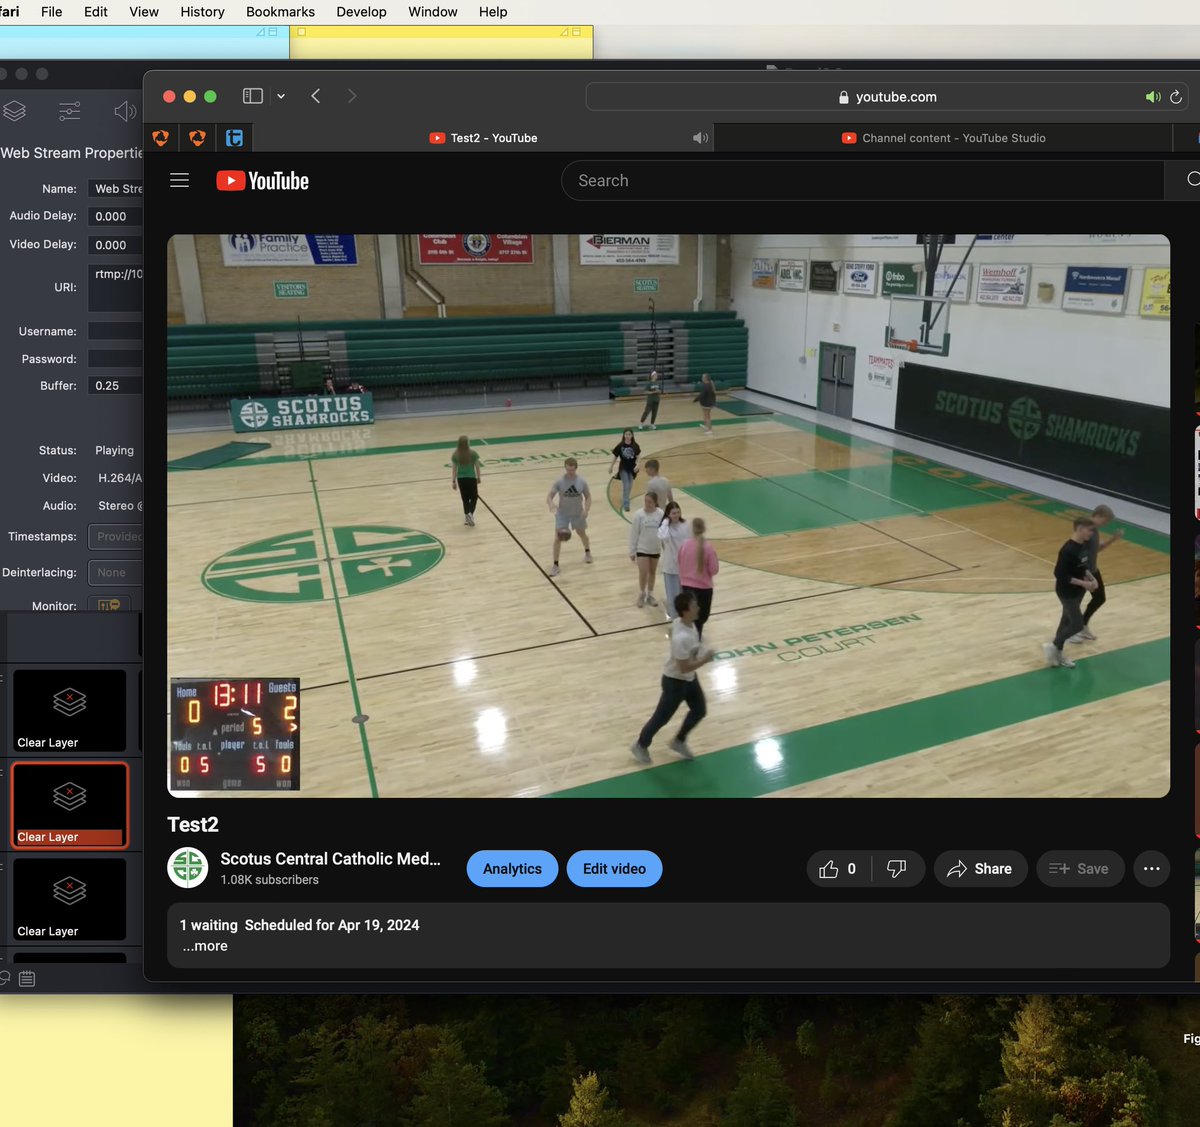Click the lock icon in the address bar
Viewport: 1200px width, 1127px height.
pyautogui.click(x=843, y=97)
